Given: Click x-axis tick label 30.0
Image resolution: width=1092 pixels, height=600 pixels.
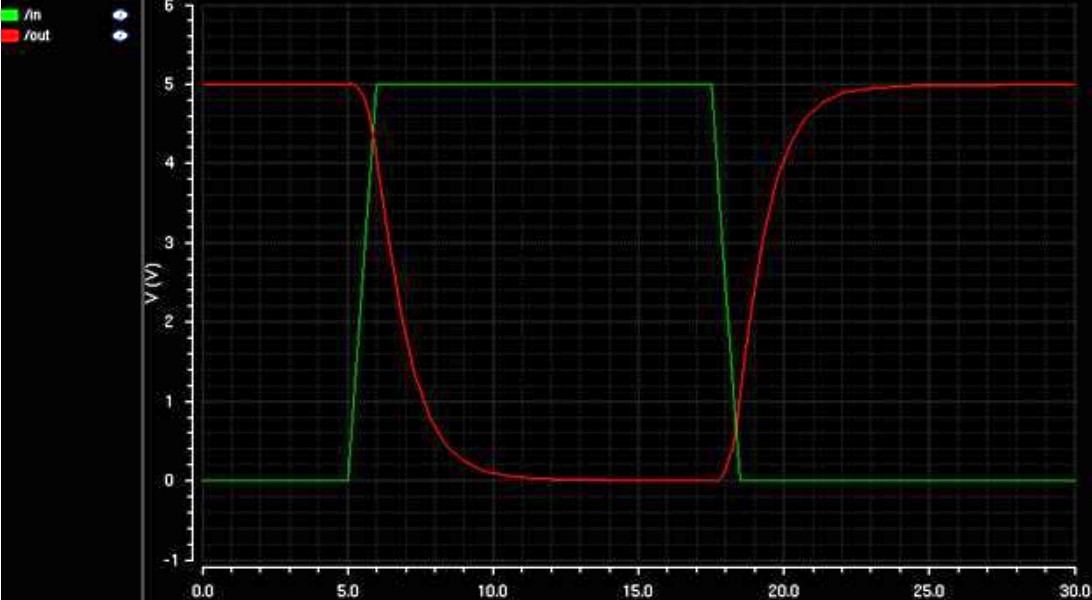Looking at the screenshot, I should (x=1075, y=591).
